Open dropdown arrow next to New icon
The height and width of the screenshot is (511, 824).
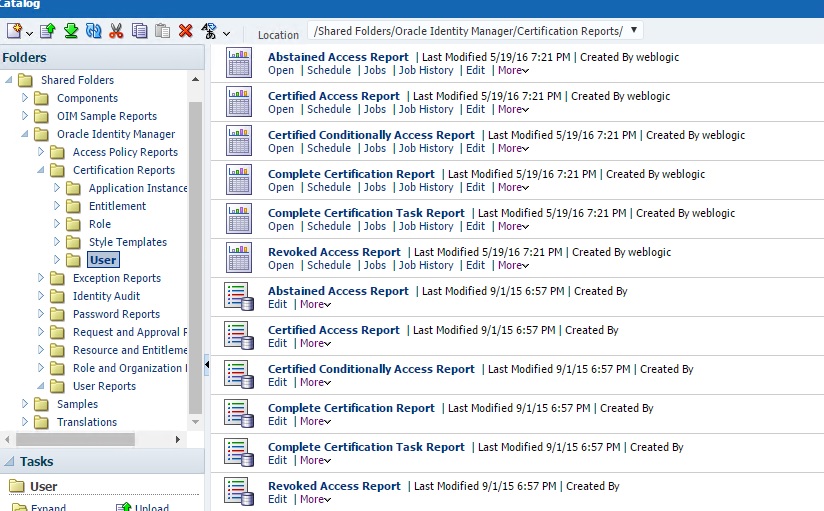29,34
